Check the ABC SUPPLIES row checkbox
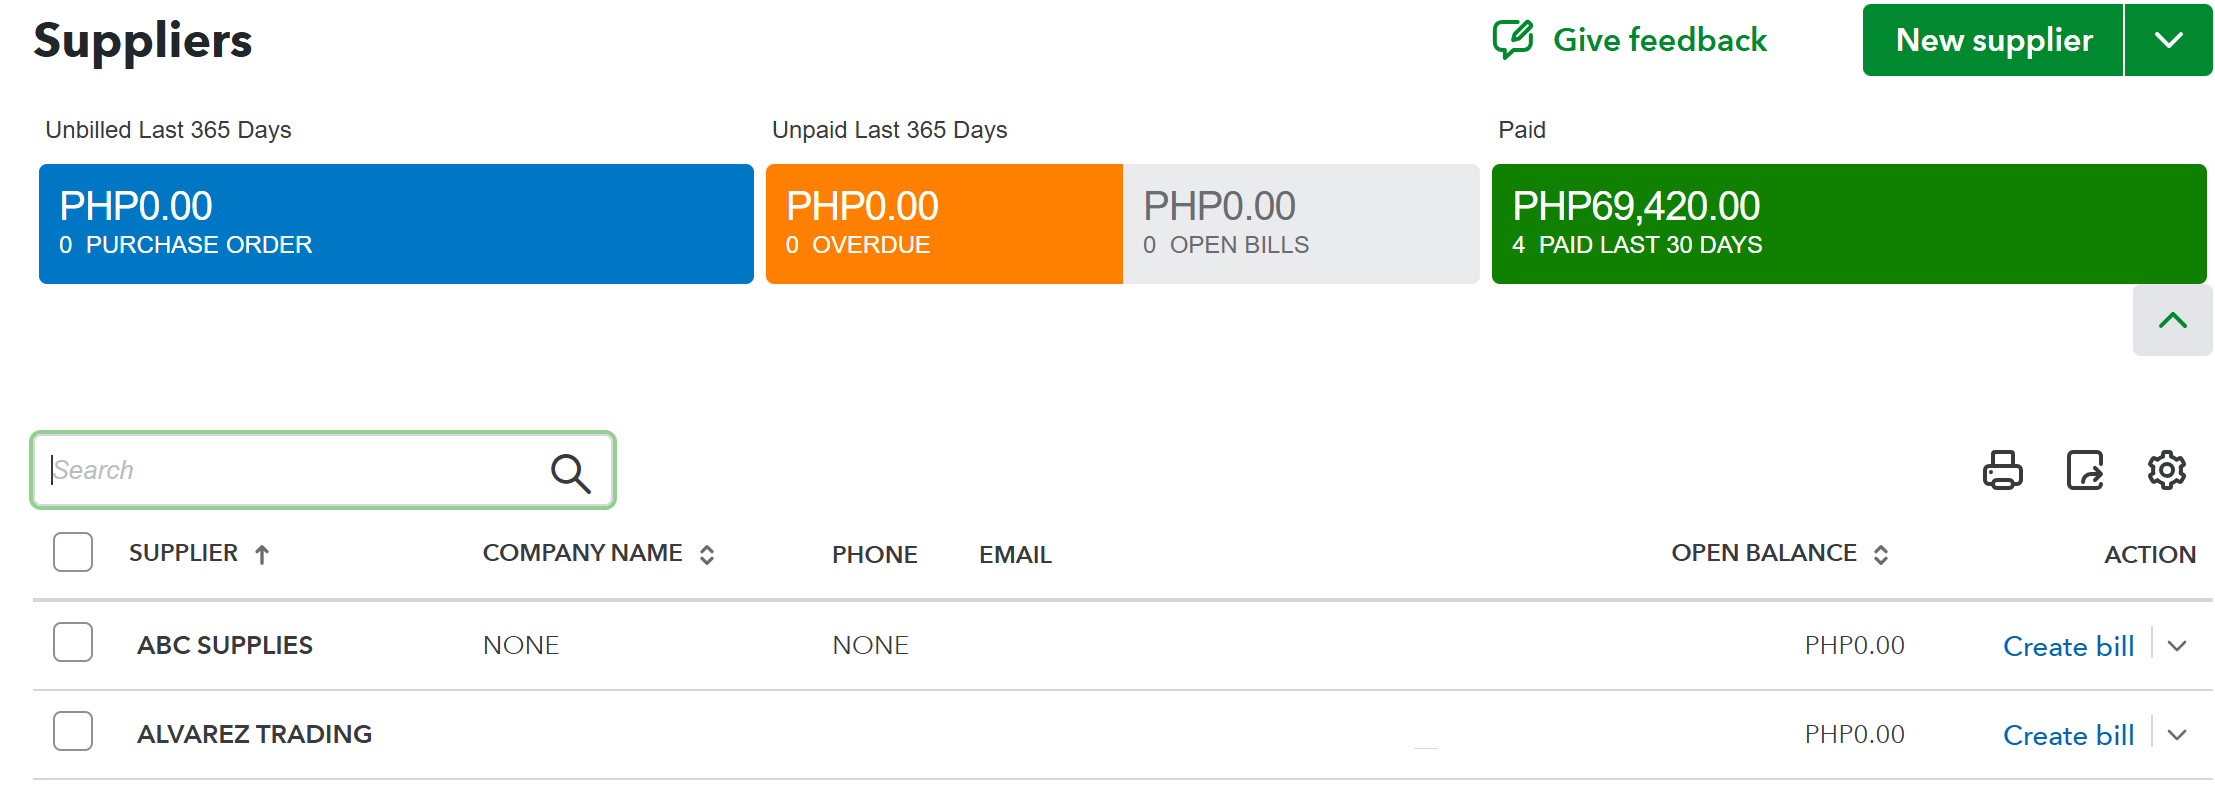The width and height of the screenshot is (2215, 800). click(73, 642)
